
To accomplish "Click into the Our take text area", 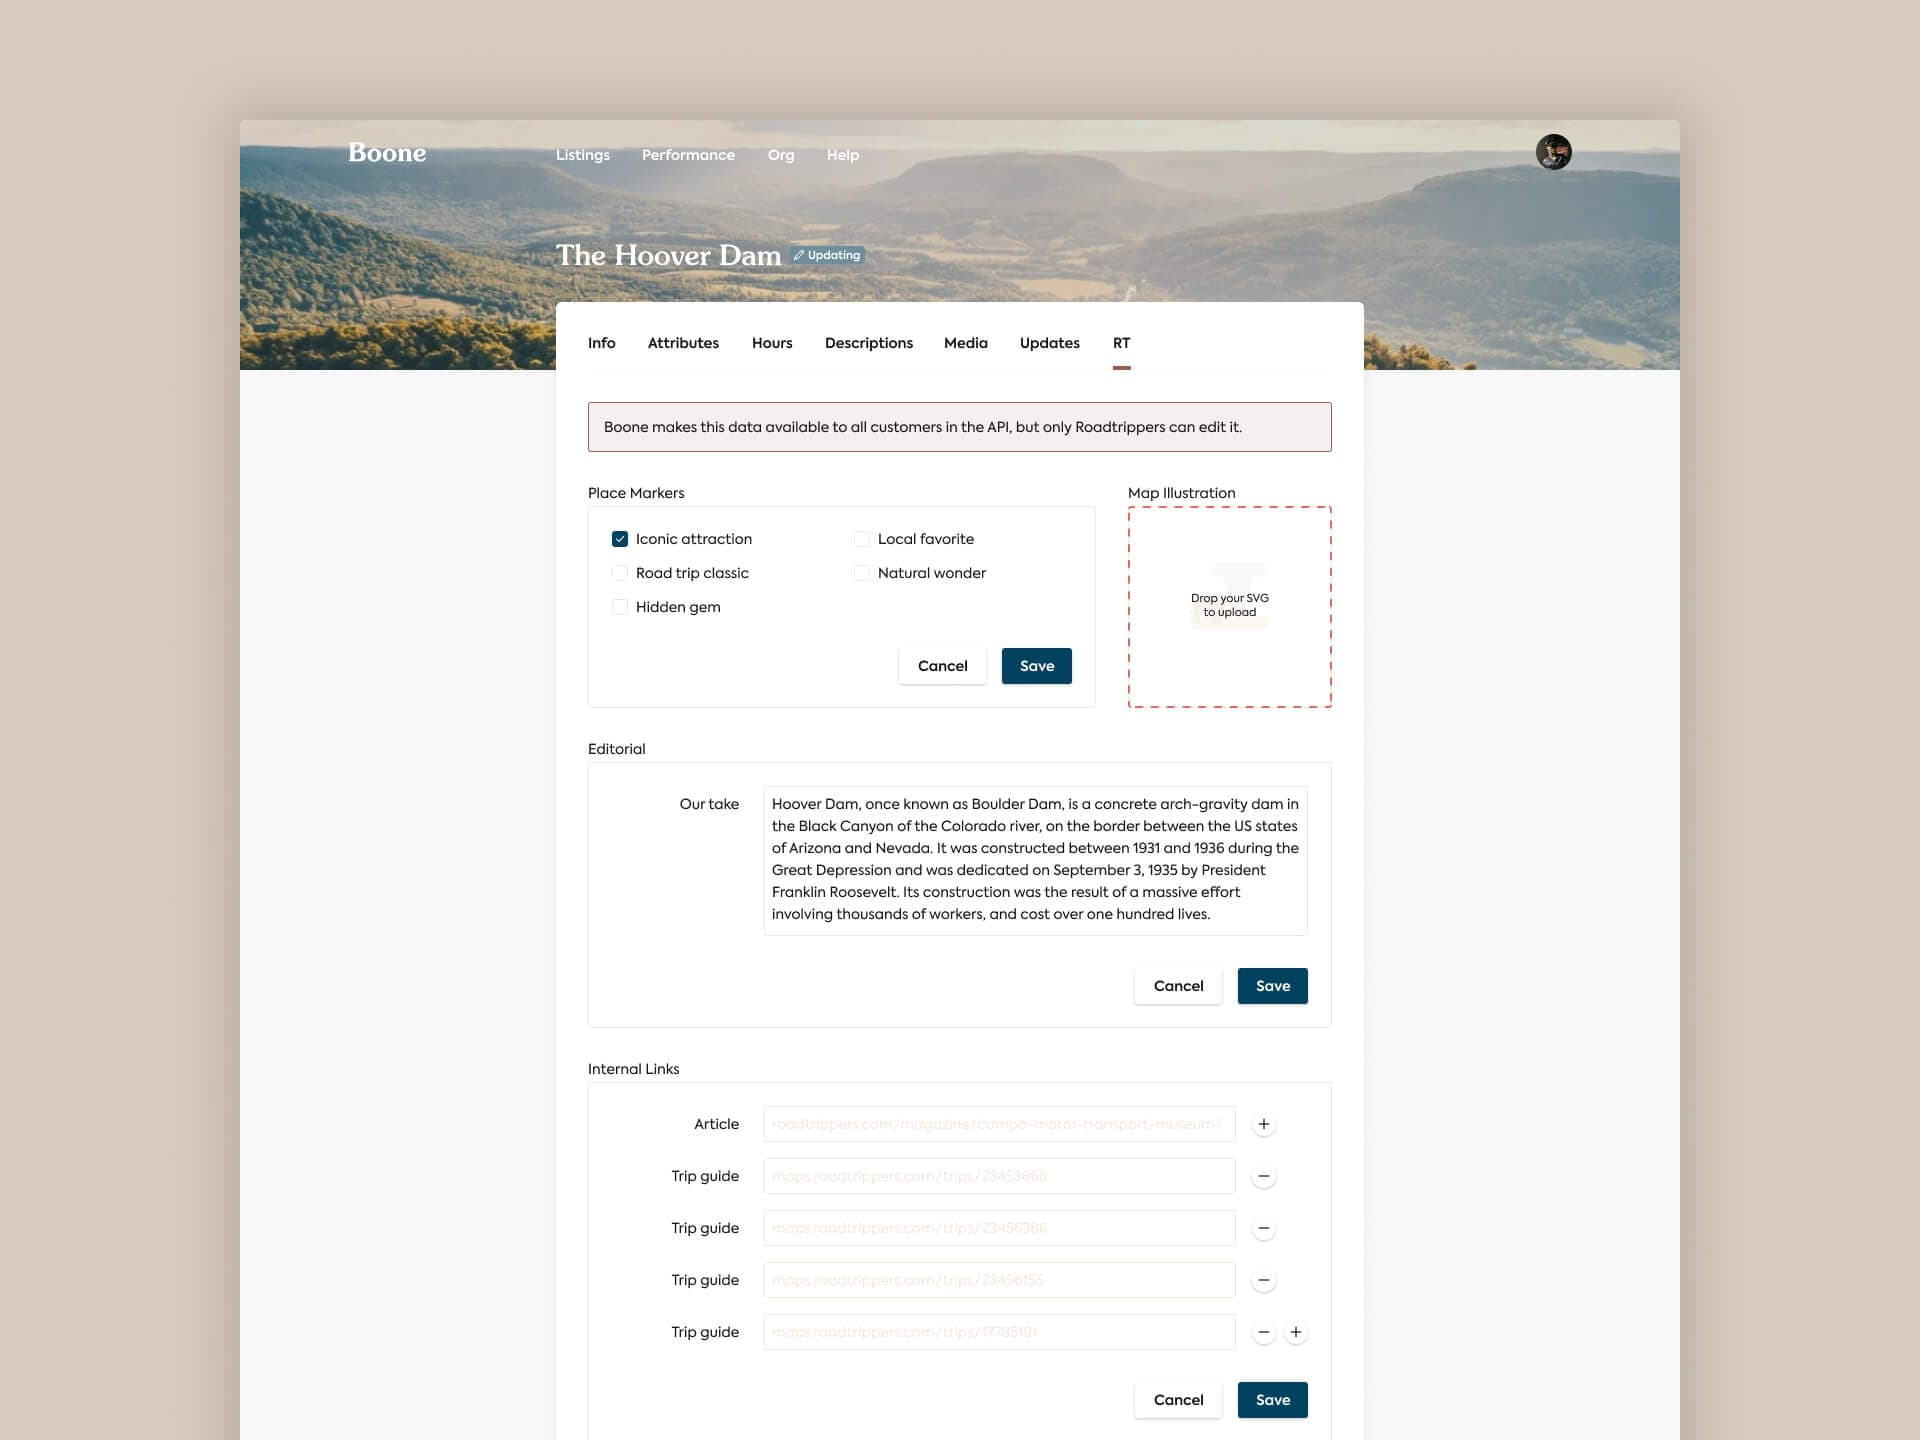I will click(1036, 861).
